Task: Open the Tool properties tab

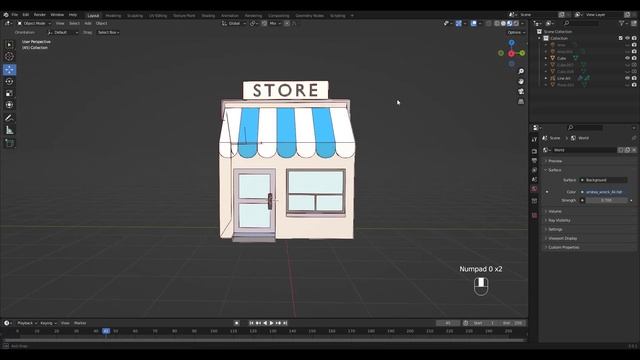Action: coord(534,140)
